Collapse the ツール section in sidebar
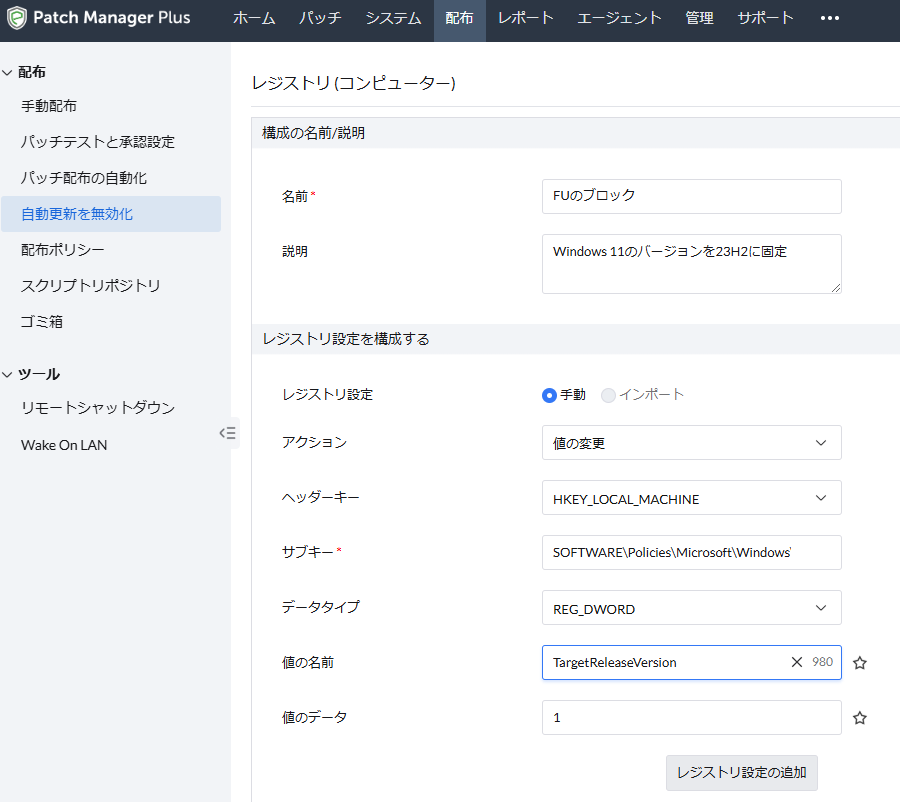Screen dimensions: 900x802 [x=8, y=374]
